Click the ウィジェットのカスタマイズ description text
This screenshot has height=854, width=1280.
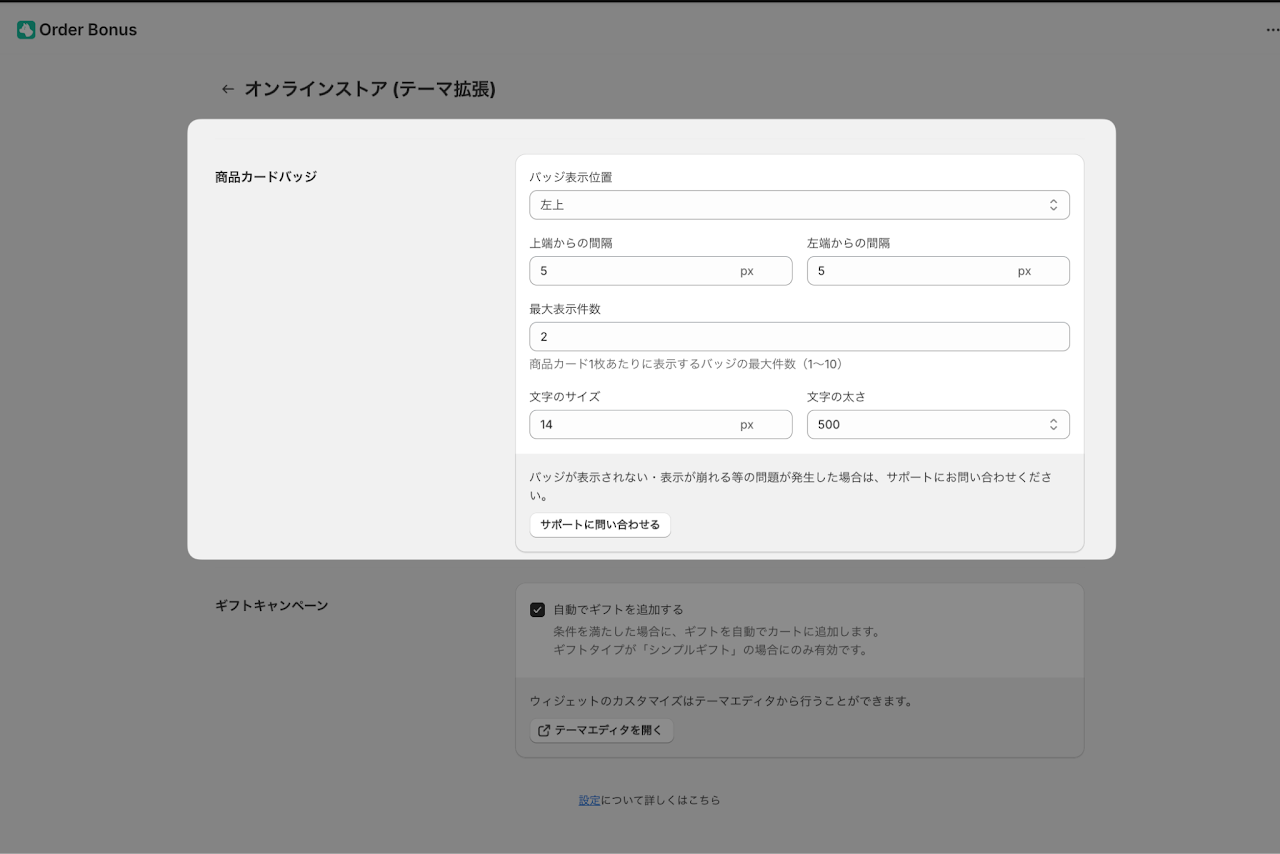click(722, 702)
